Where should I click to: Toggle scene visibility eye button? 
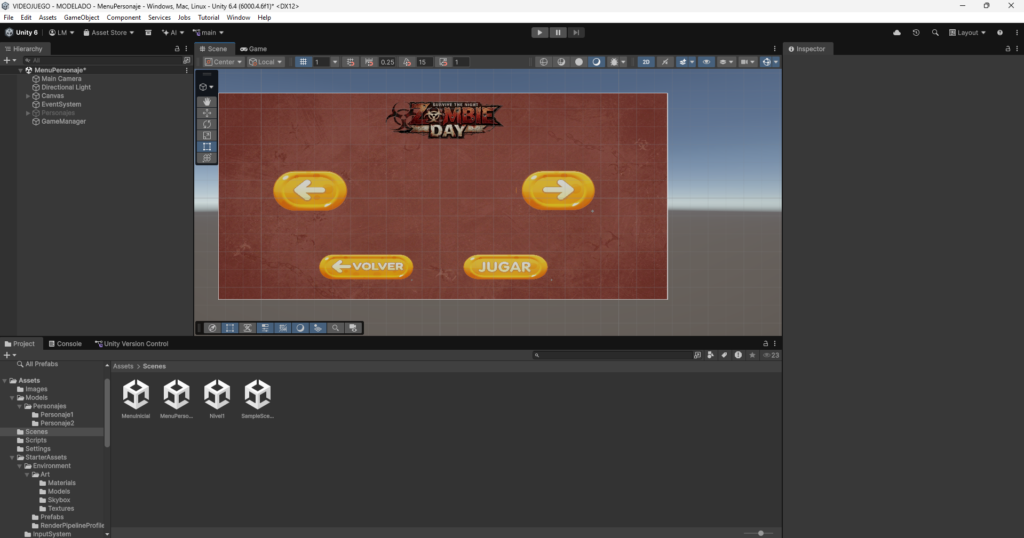(x=706, y=62)
